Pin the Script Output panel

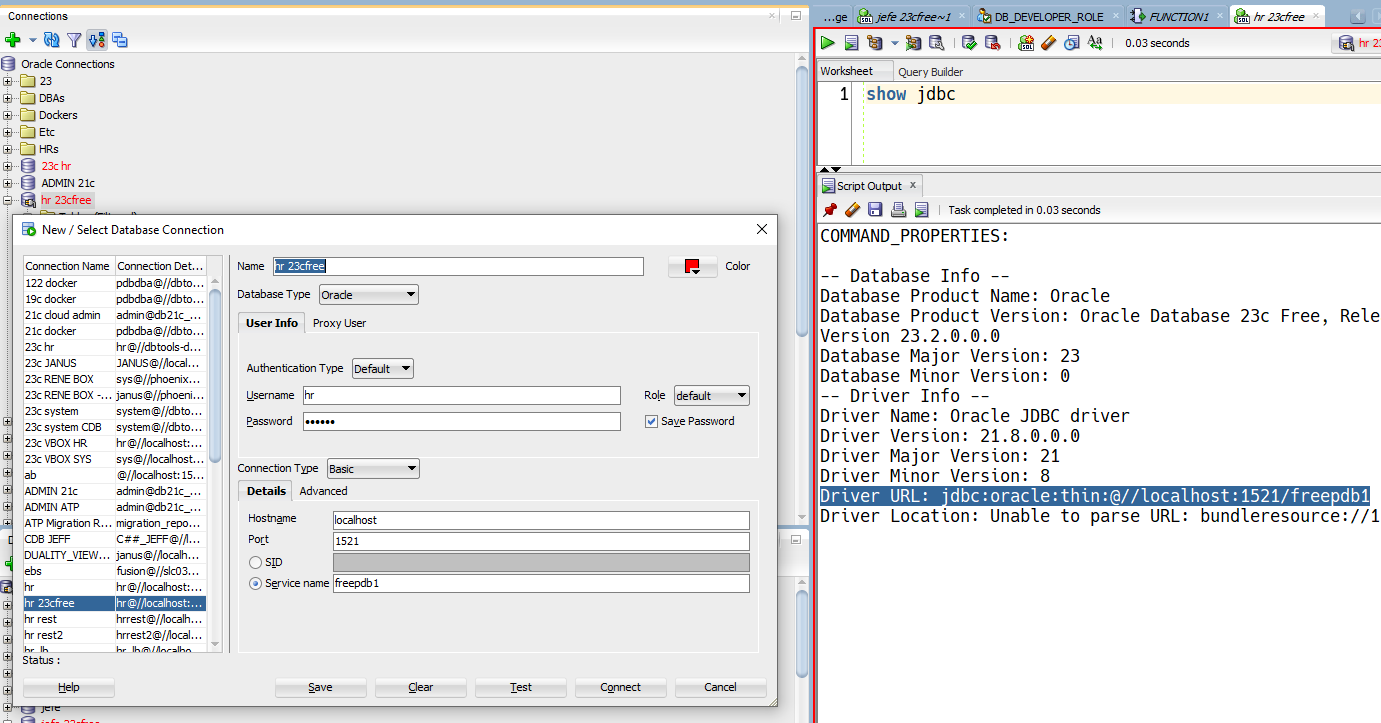pos(829,210)
